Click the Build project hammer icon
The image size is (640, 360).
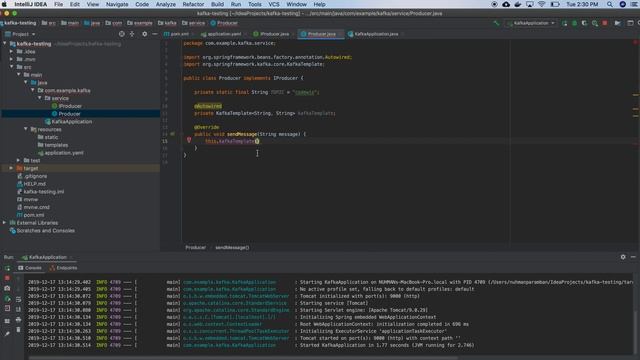pos(496,23)
